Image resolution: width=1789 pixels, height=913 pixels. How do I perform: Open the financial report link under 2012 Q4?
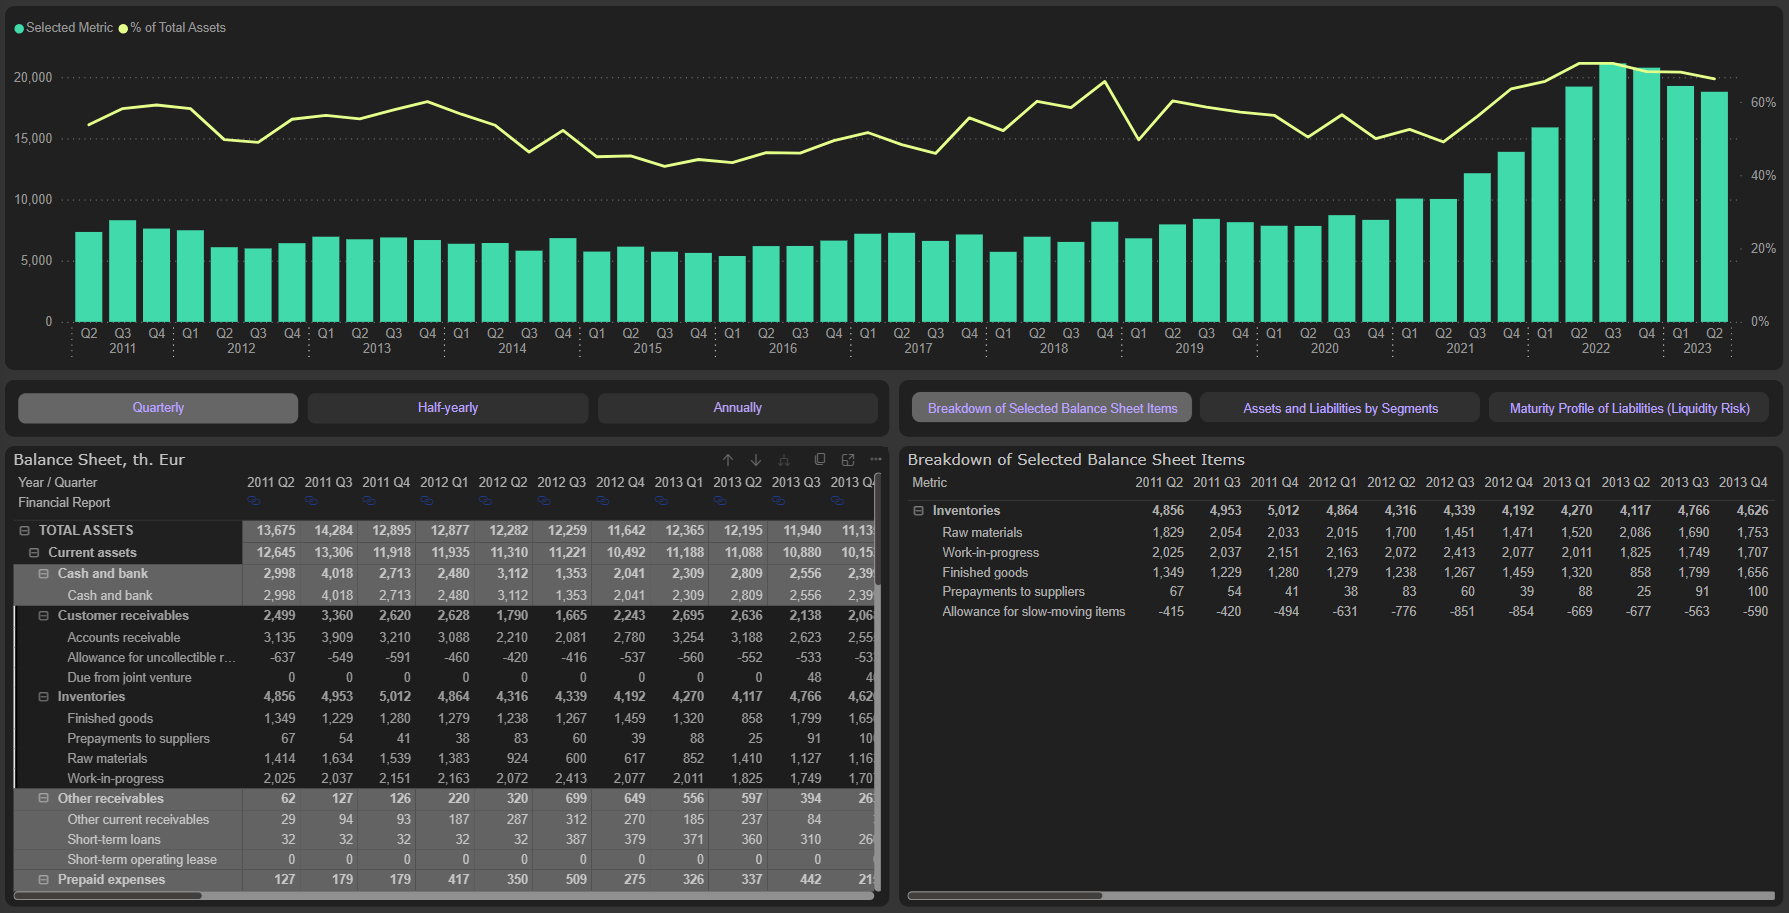point(603,501)
